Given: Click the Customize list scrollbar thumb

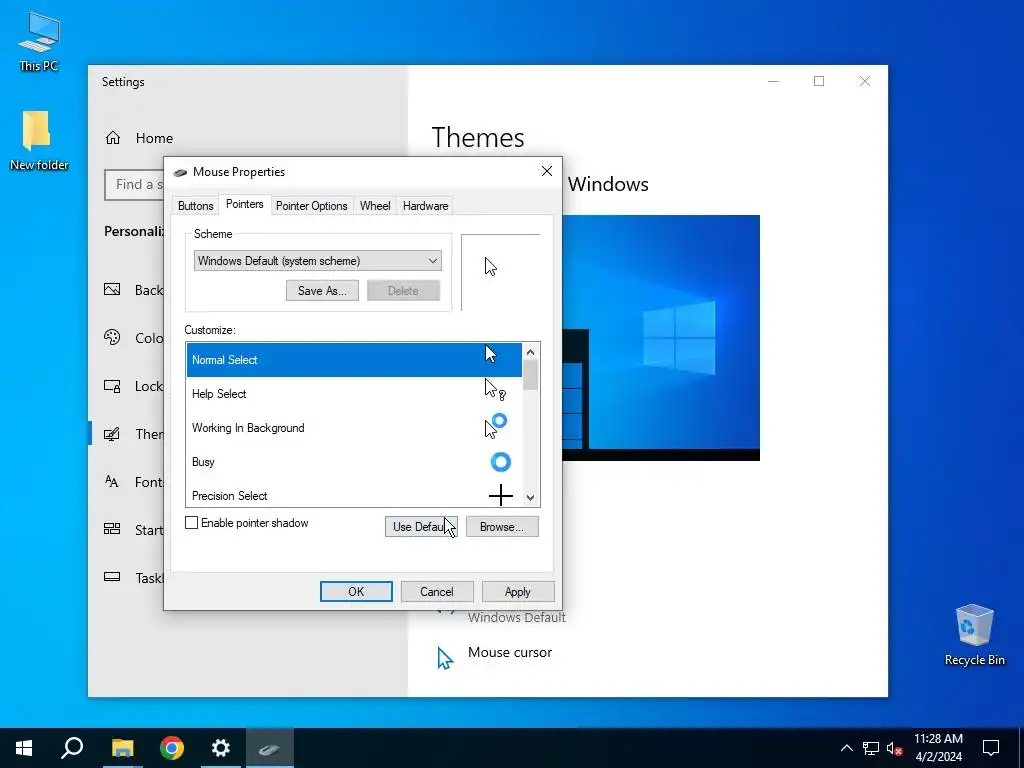Looking at the screenshot, I should tap(530, 375).
